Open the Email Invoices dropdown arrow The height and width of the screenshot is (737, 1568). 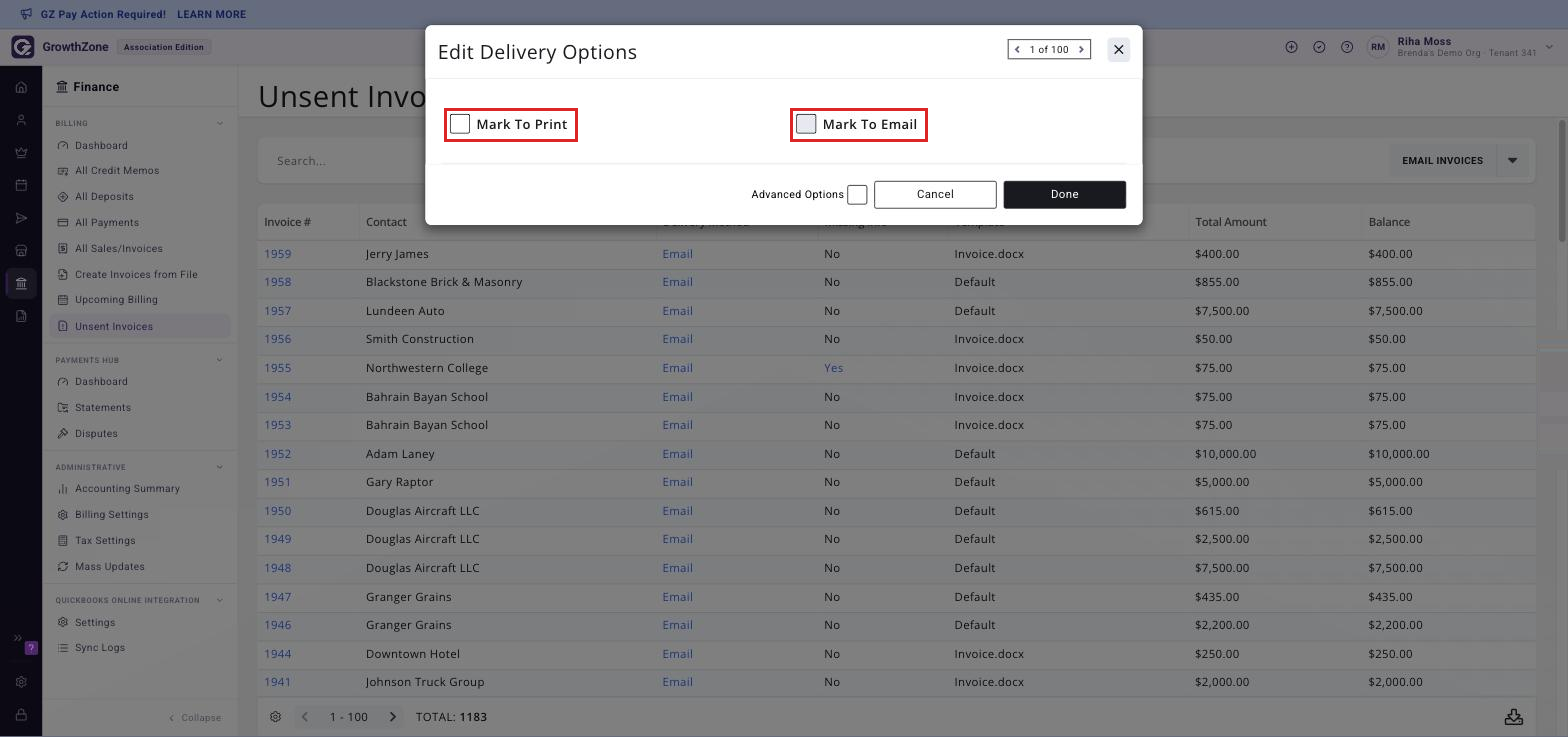pos(1512,160)
